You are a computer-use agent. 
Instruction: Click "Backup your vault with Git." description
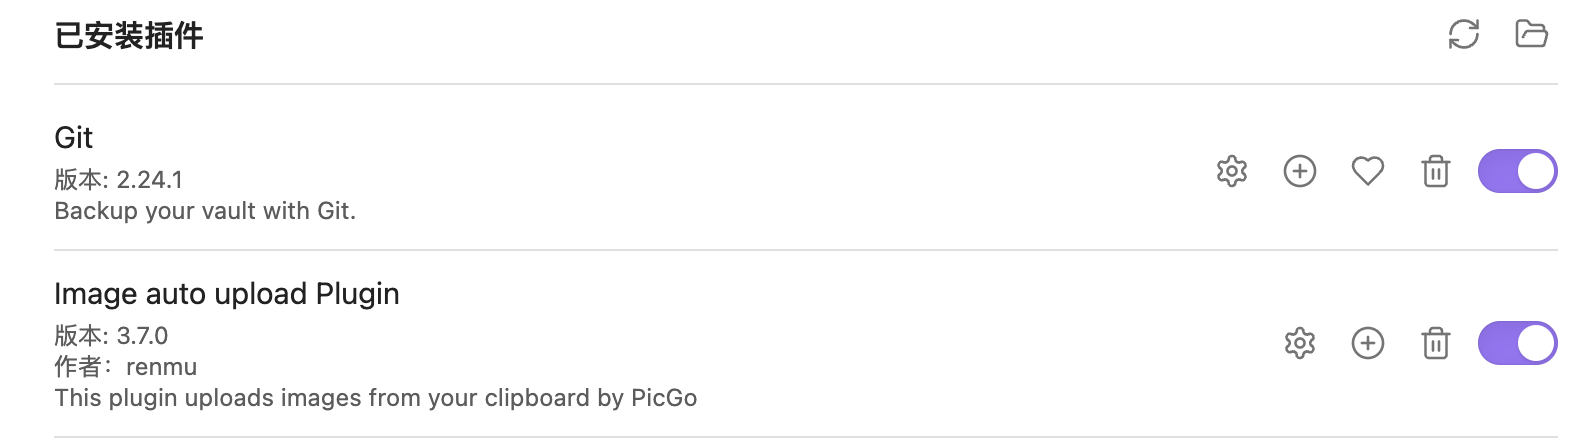pyautogui.click(x=205, y=211)
